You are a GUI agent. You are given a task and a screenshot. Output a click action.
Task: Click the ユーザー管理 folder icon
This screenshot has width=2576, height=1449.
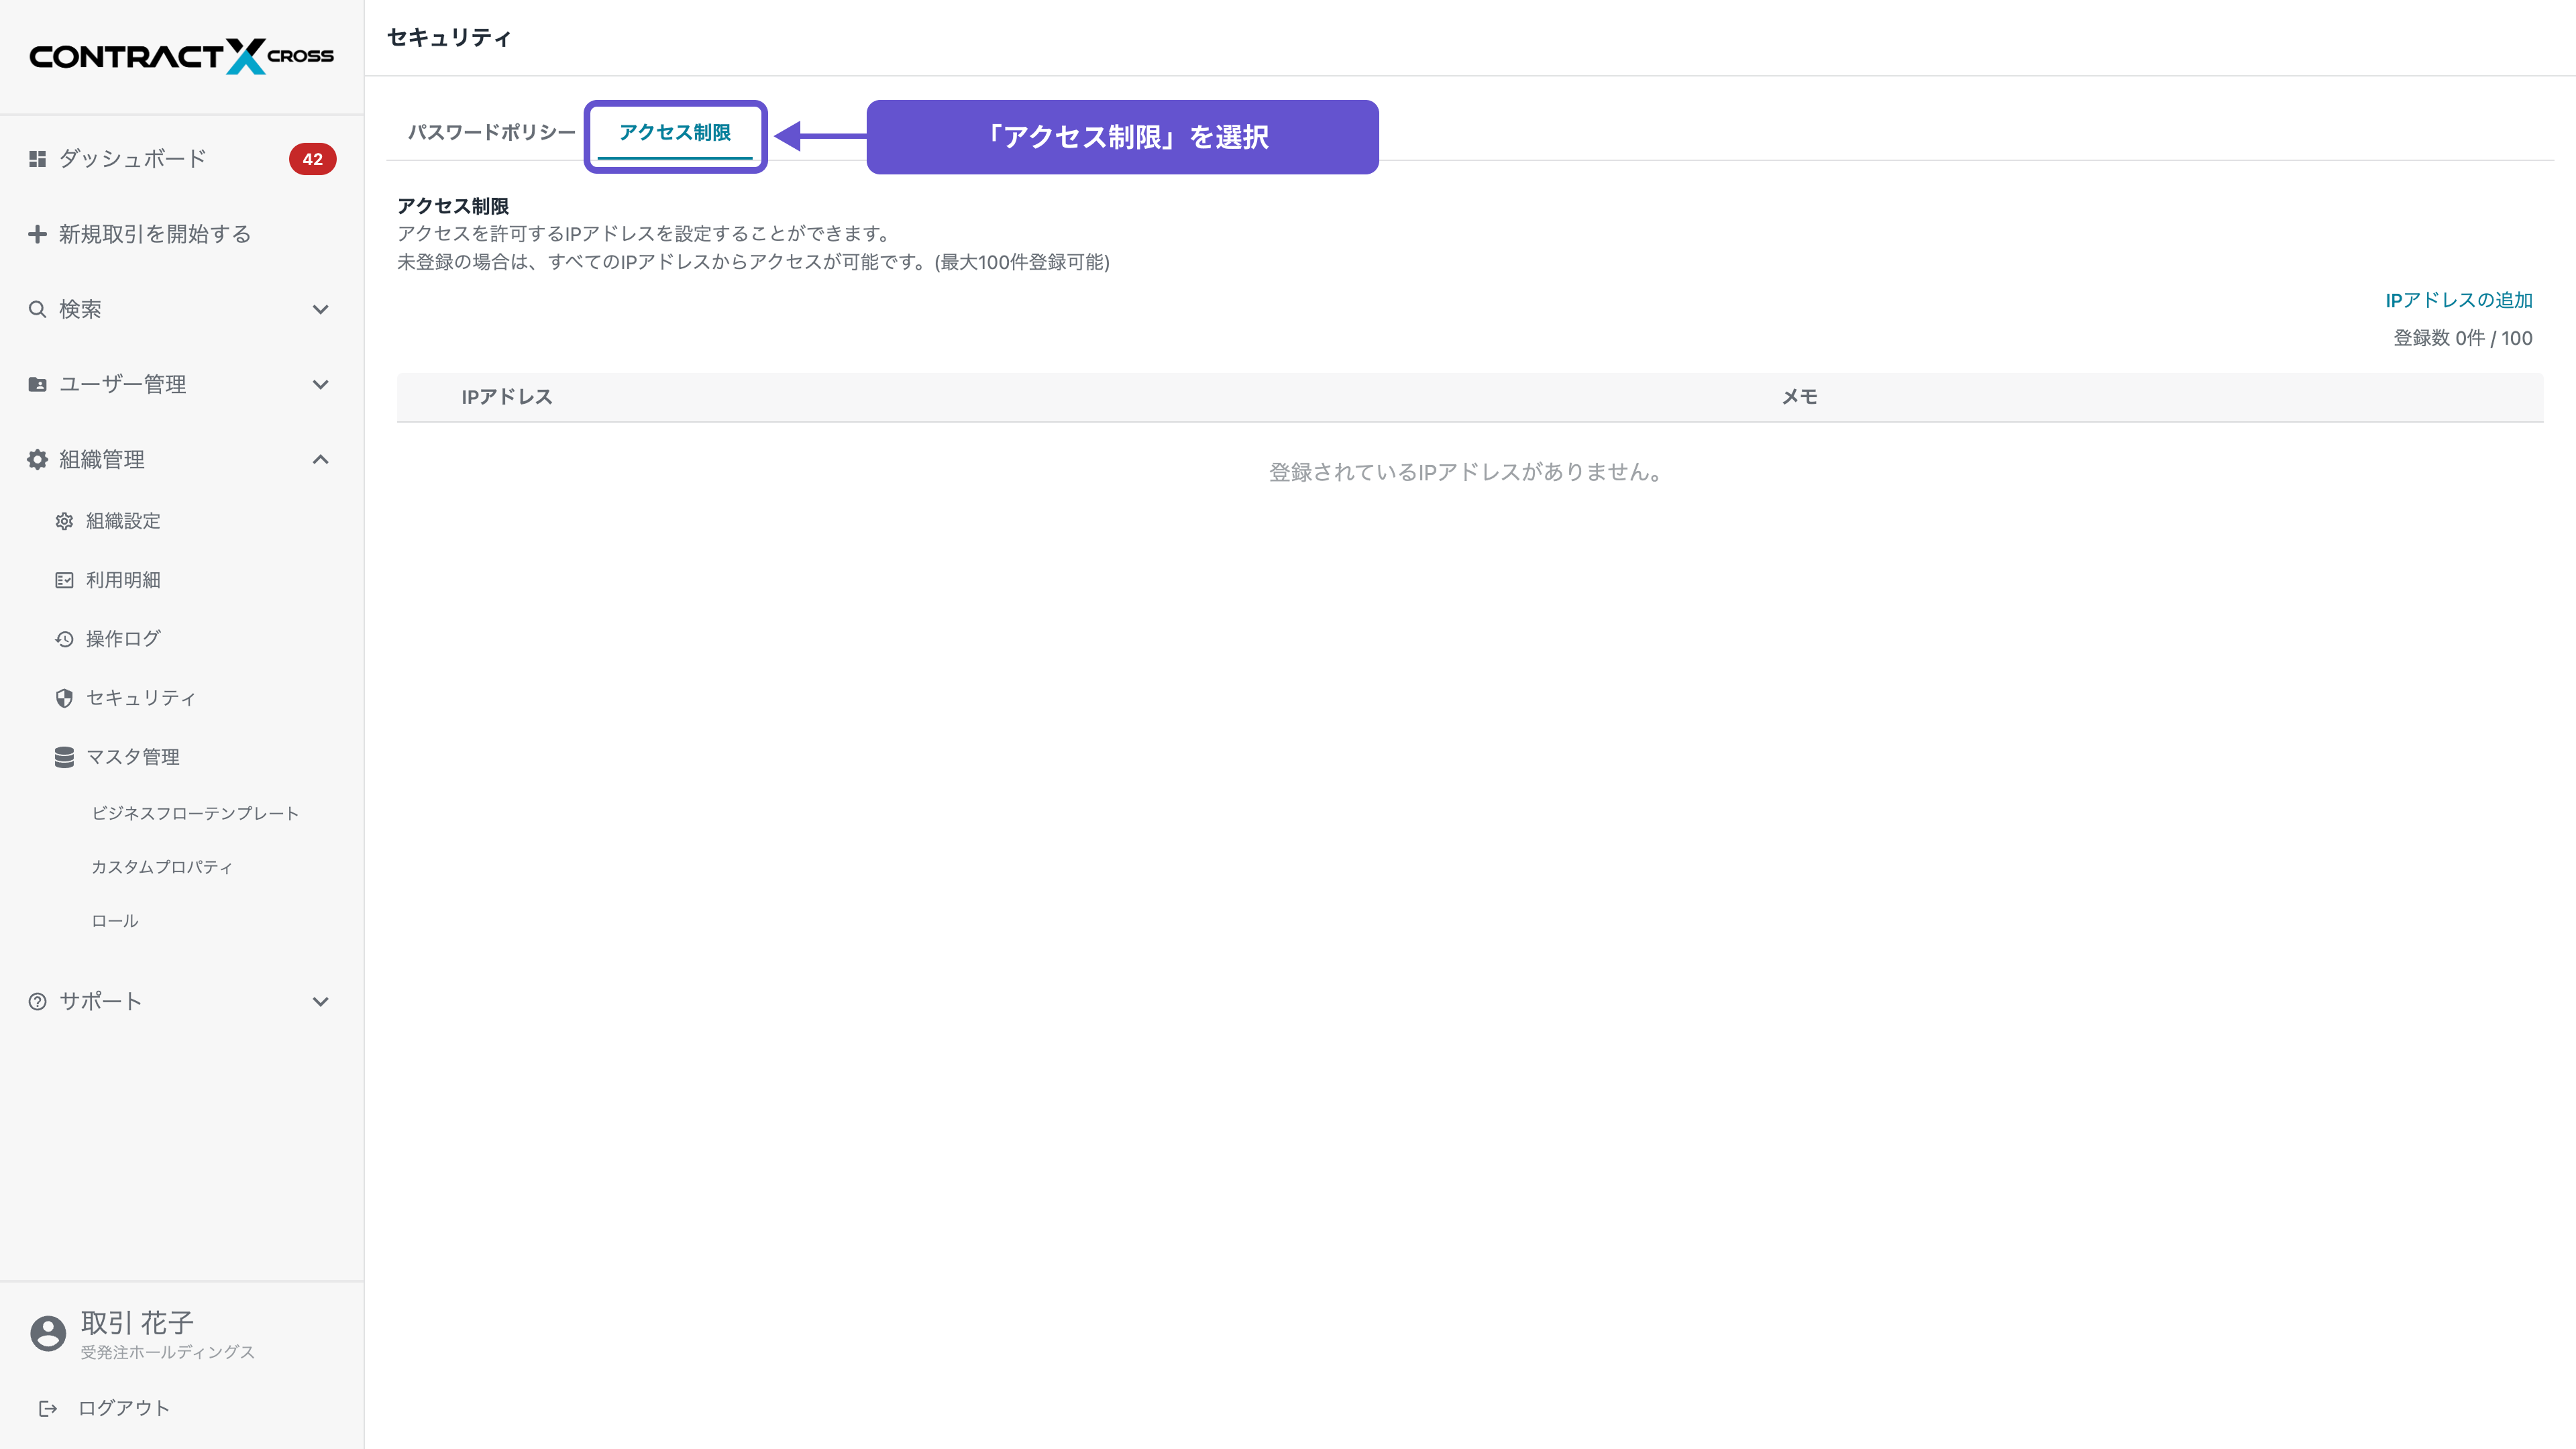coord(37,383)
